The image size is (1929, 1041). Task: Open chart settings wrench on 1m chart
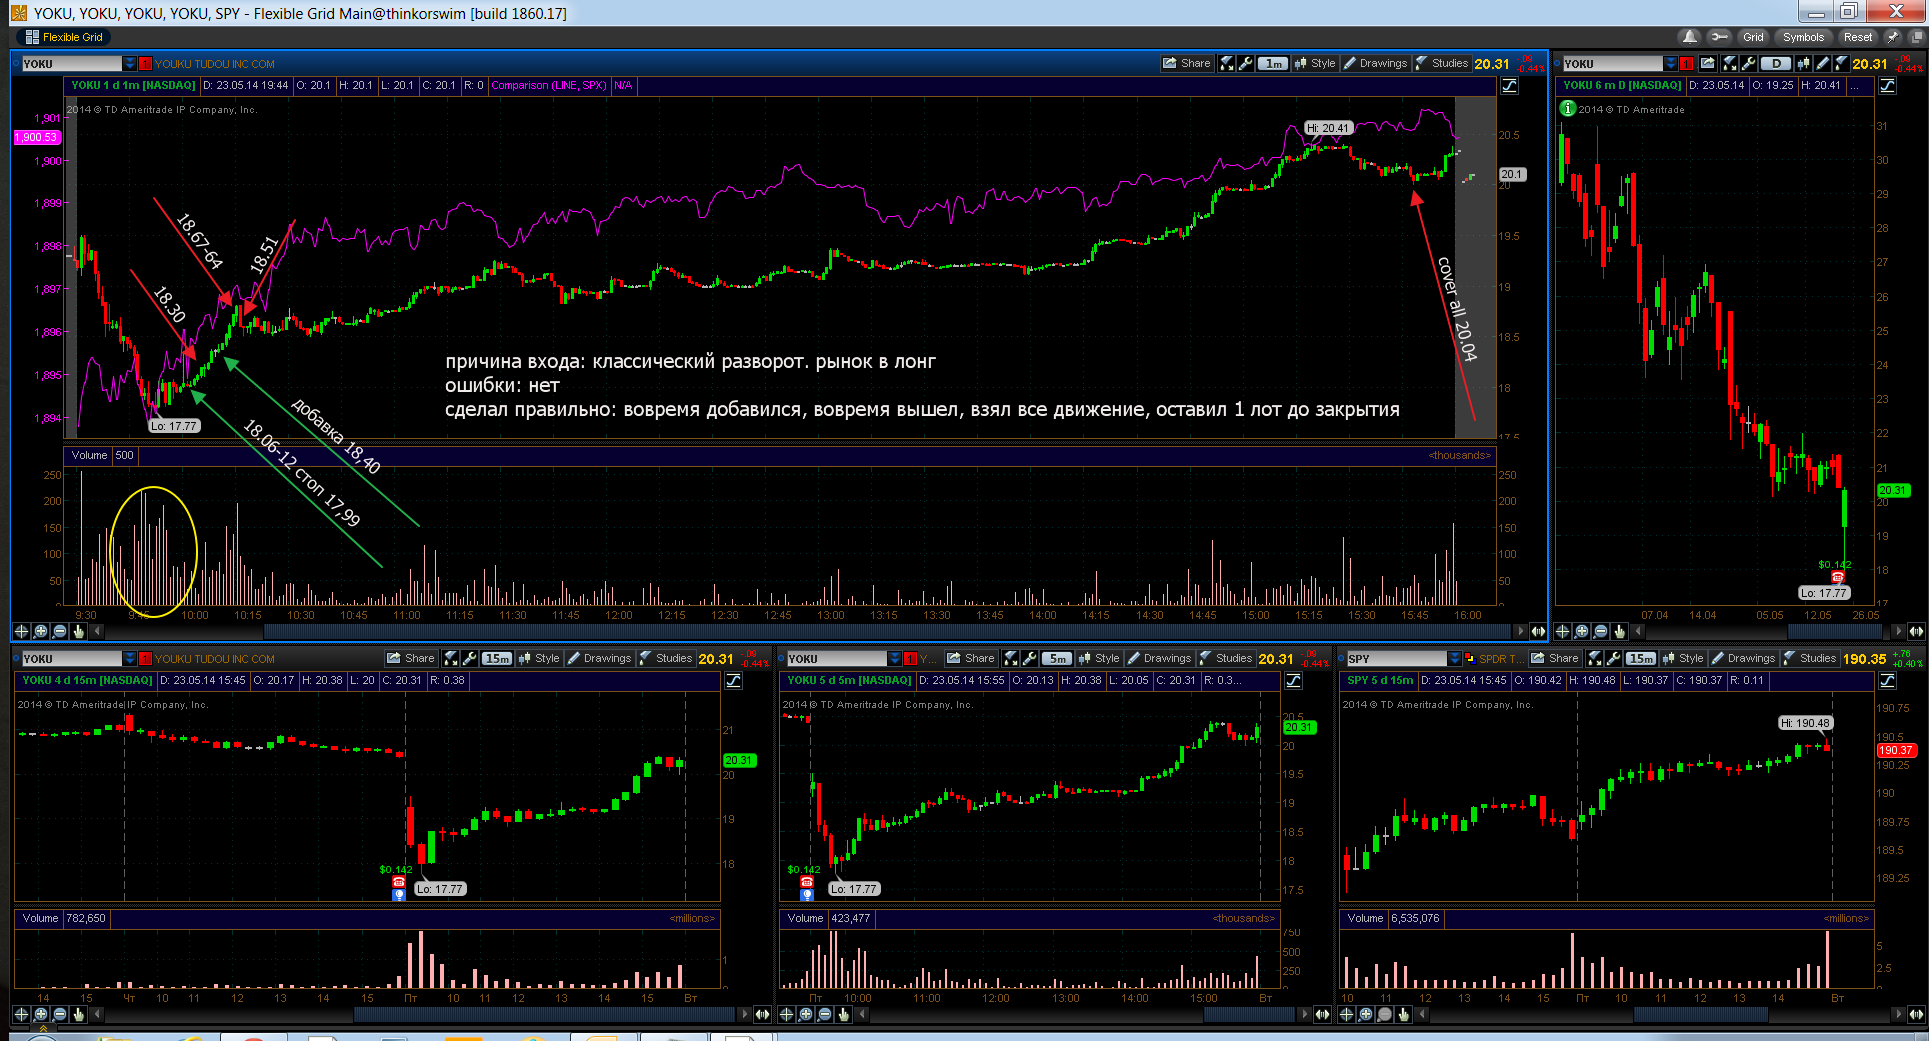(x=1246, y=63)
